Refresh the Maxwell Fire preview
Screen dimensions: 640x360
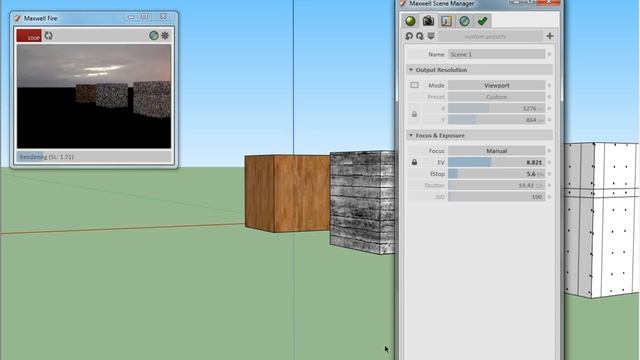pyautogui.click(x=49, y=36)
